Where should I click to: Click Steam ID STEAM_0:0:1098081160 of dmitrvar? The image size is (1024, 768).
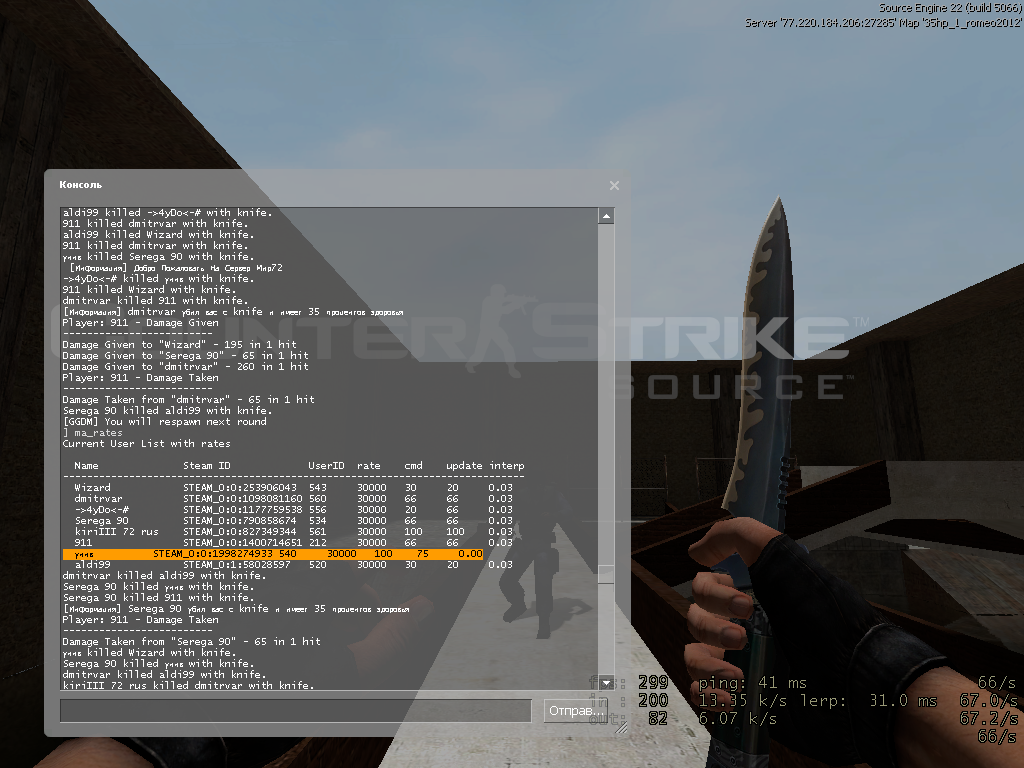[243, 498]
